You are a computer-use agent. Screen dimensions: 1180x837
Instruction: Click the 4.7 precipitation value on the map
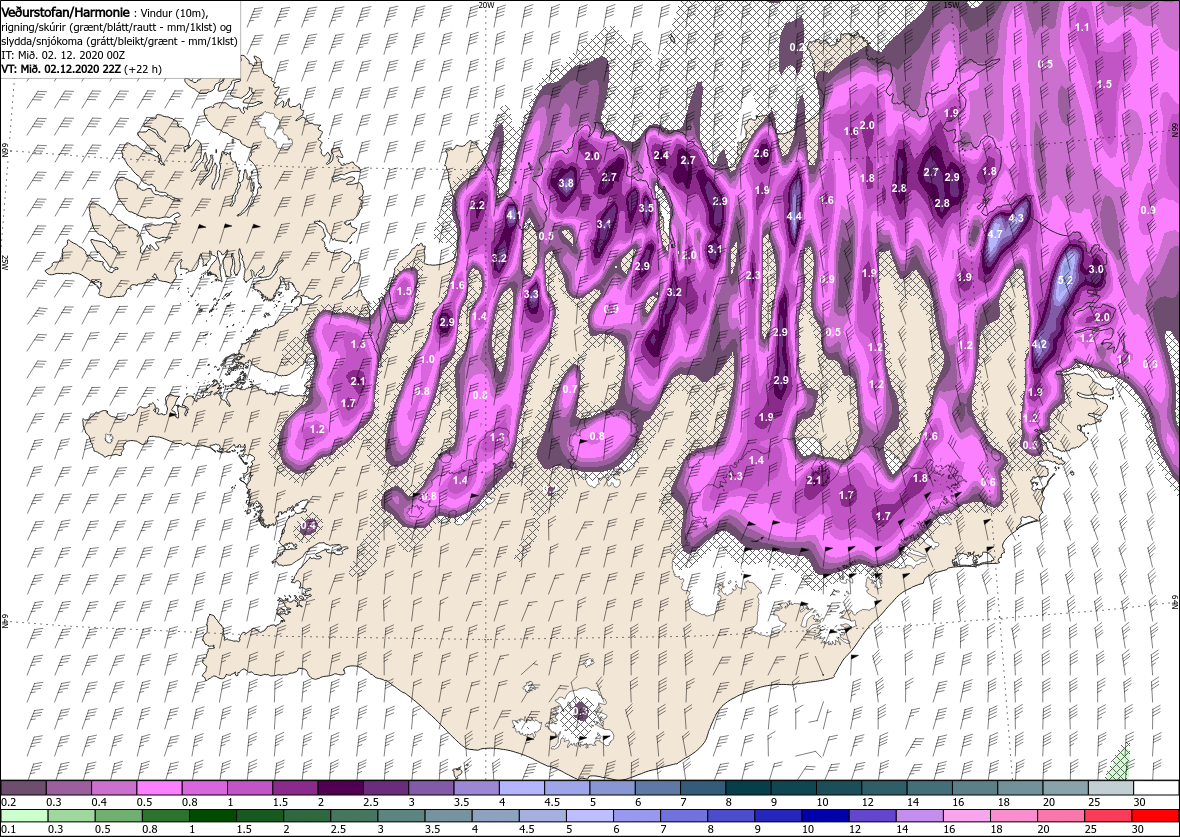pyautogui.click(x=995, y=233)
